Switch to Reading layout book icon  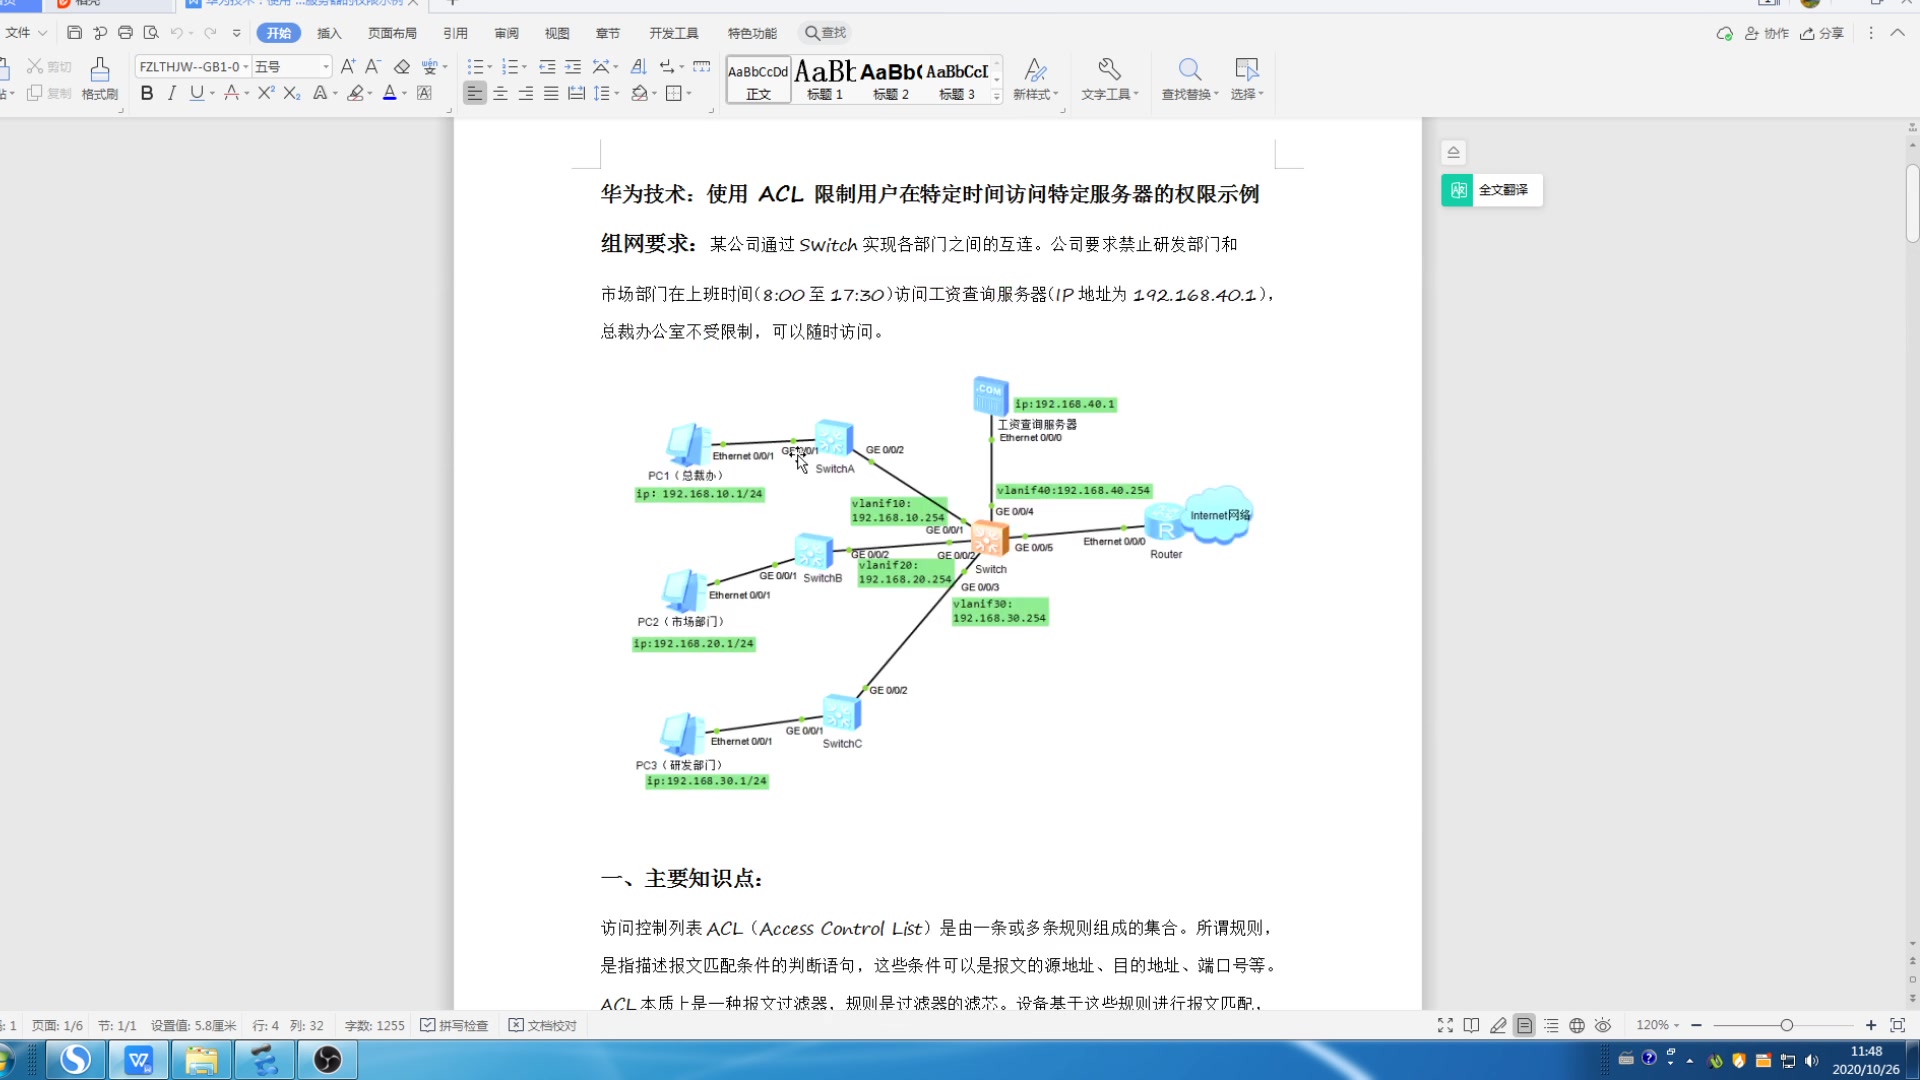(1471, 1025)
